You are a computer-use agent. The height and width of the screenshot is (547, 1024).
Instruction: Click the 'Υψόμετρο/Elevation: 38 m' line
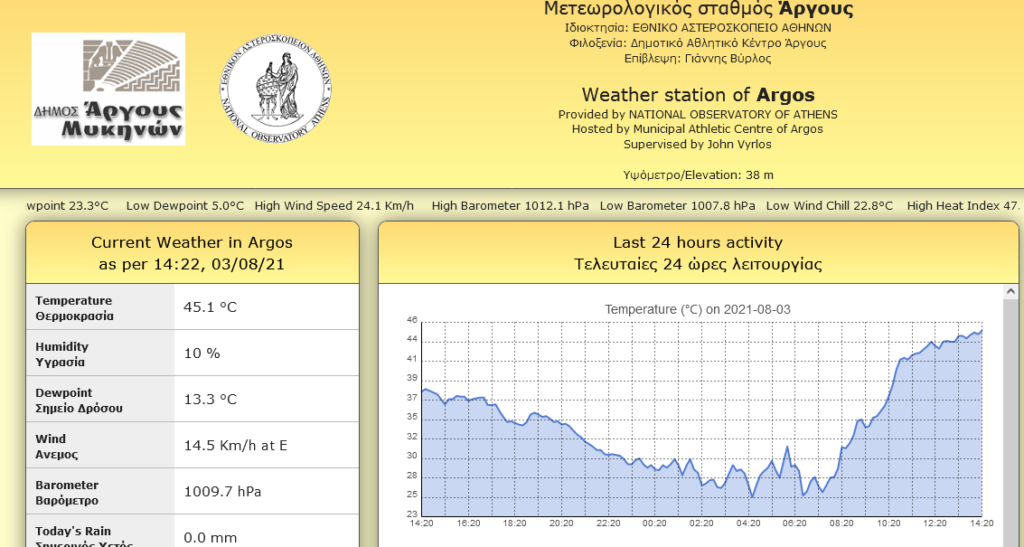tap(697, 175)
